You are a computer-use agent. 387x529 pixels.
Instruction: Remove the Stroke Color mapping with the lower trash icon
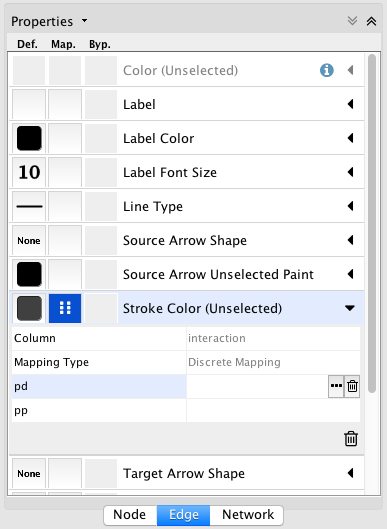click(351, 439)
